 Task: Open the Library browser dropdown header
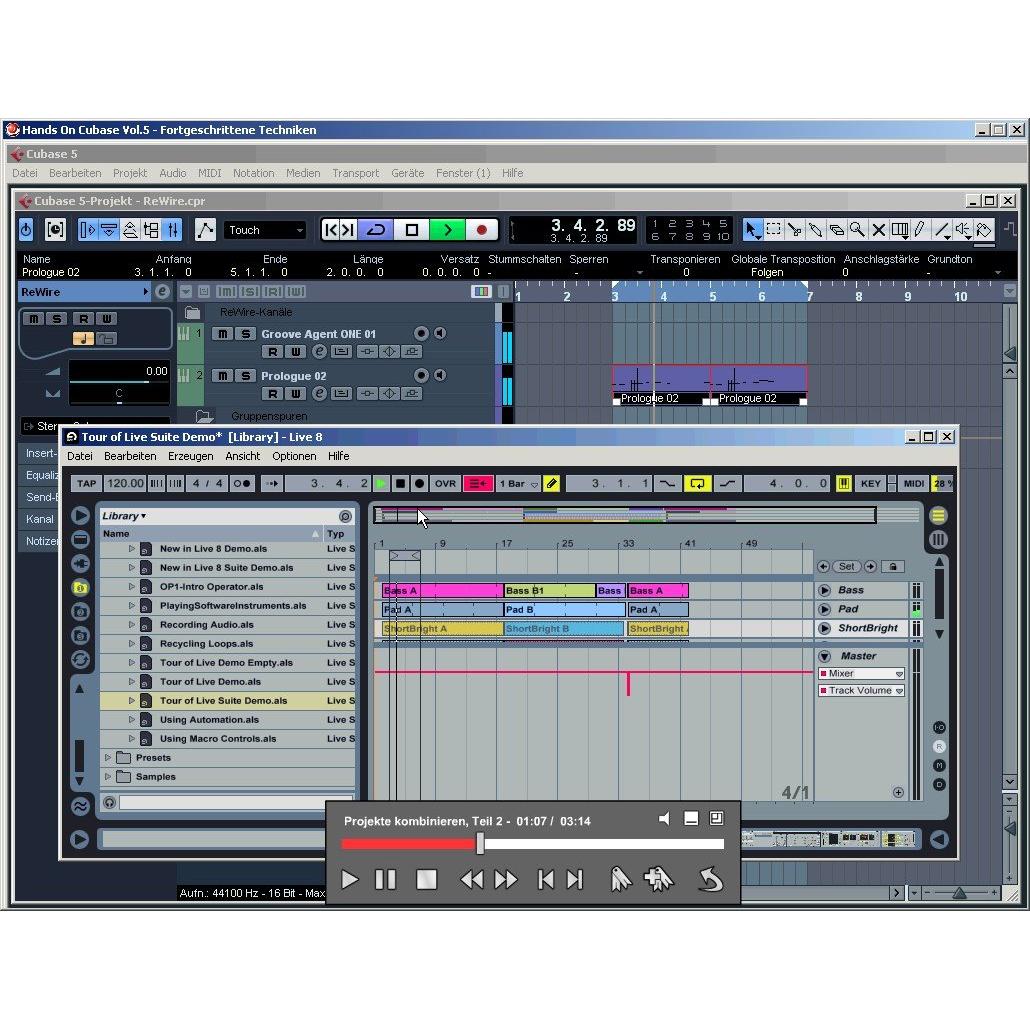click(x=124, y=516)
